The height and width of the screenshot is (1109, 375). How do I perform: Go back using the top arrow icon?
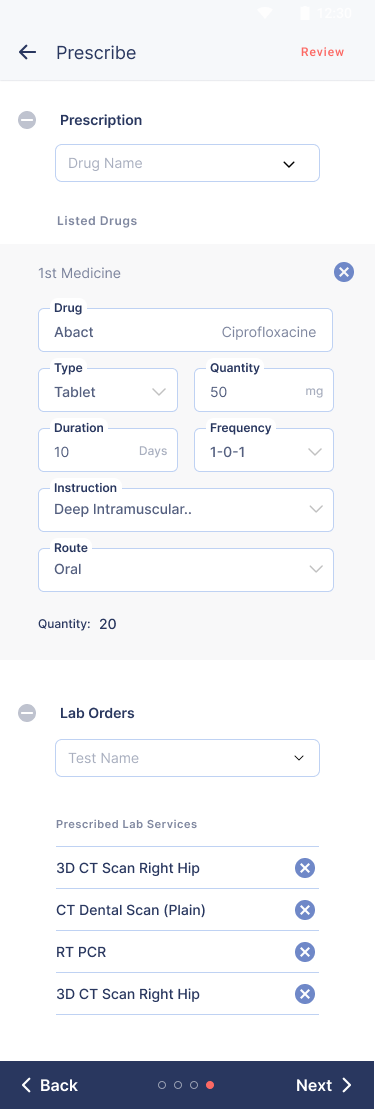coord(27,52)
